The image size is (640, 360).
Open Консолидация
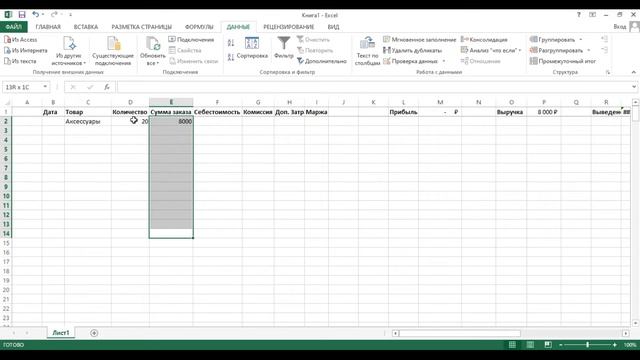pos(484,40)
